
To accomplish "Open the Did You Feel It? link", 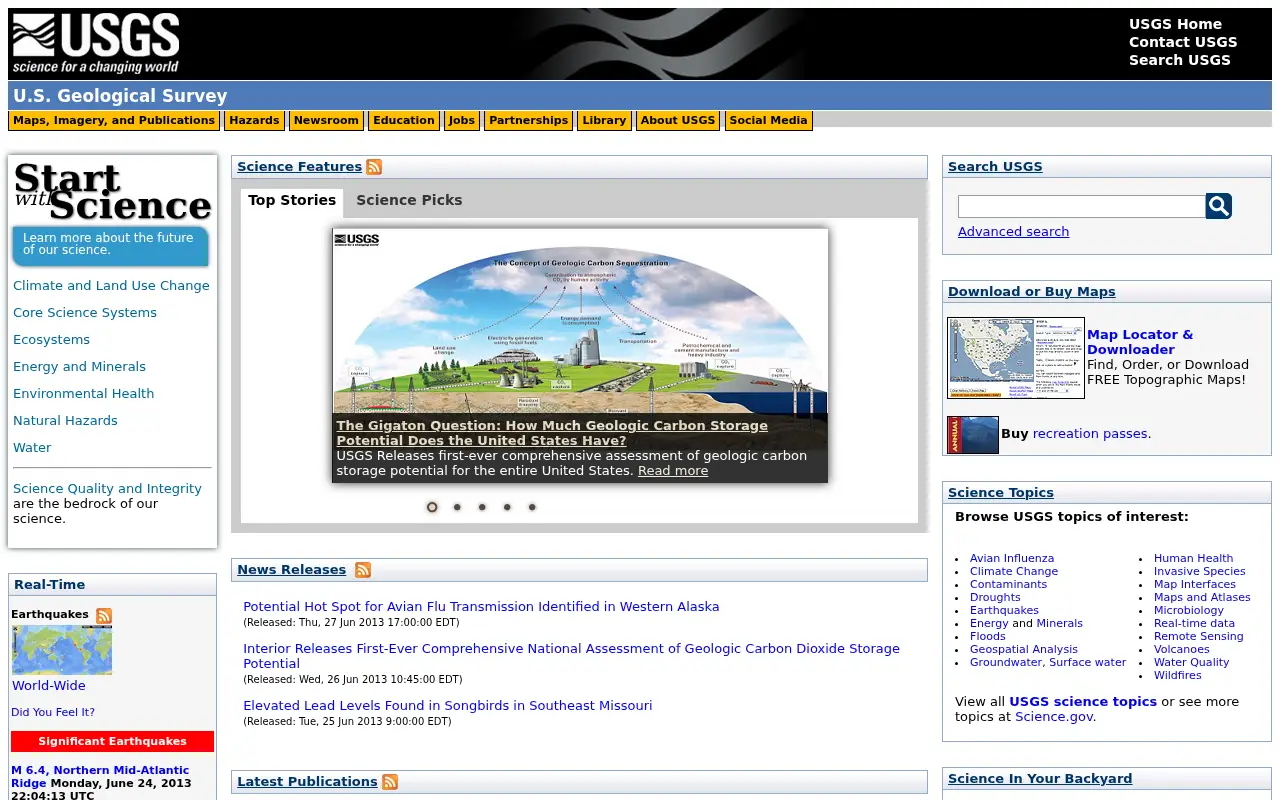I will (53, 713).
